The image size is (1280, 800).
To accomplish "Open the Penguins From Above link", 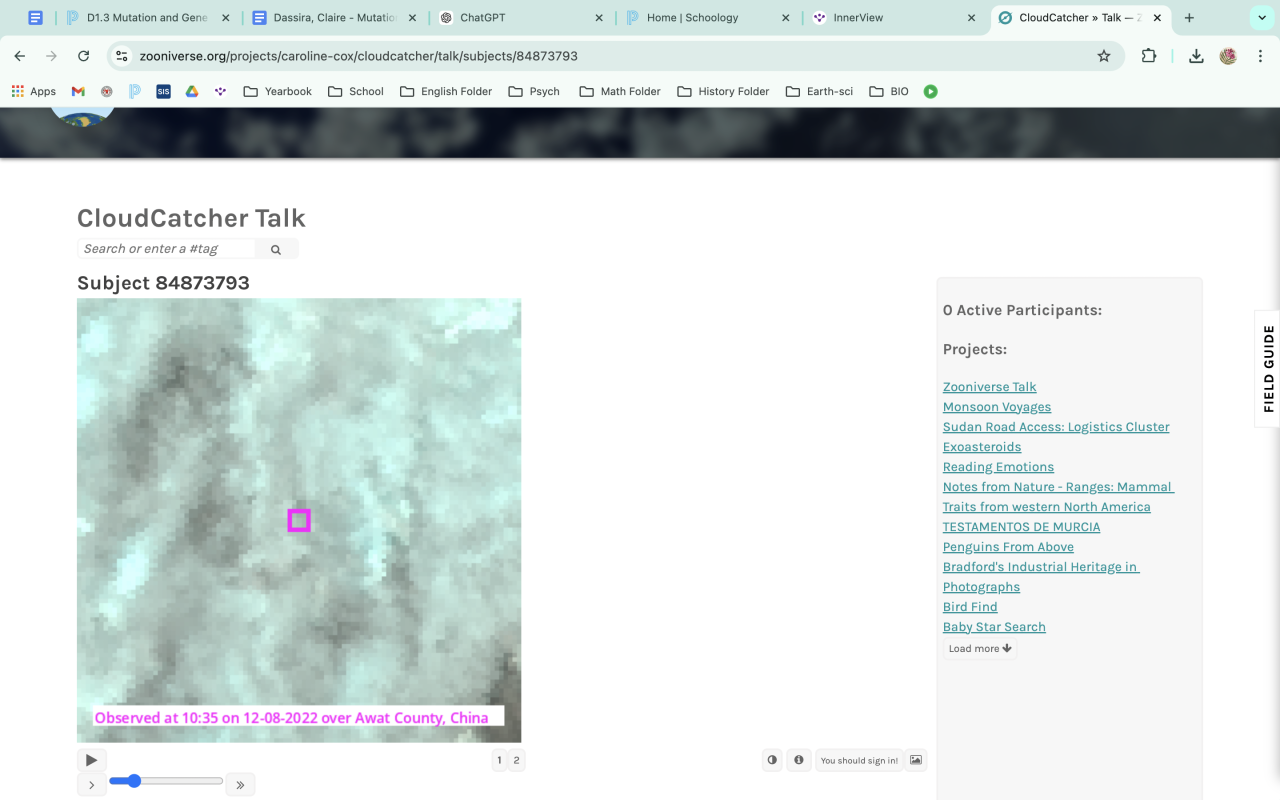I will [x=1008, y=547].
